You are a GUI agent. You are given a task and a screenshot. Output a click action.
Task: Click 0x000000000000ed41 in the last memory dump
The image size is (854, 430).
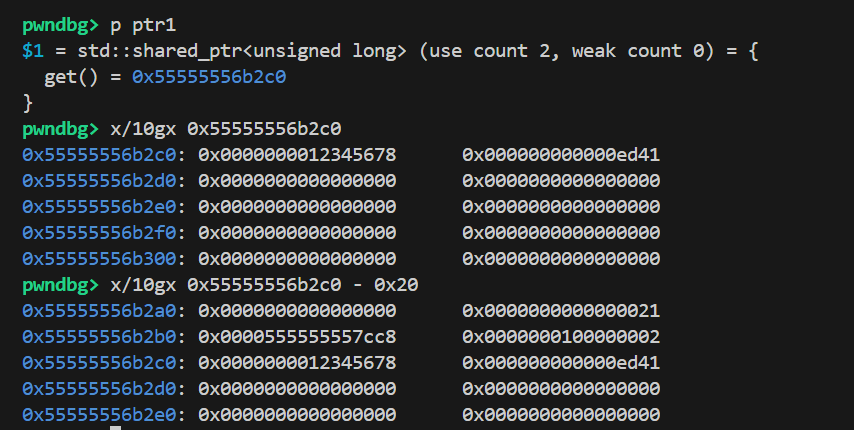(561, 363)
